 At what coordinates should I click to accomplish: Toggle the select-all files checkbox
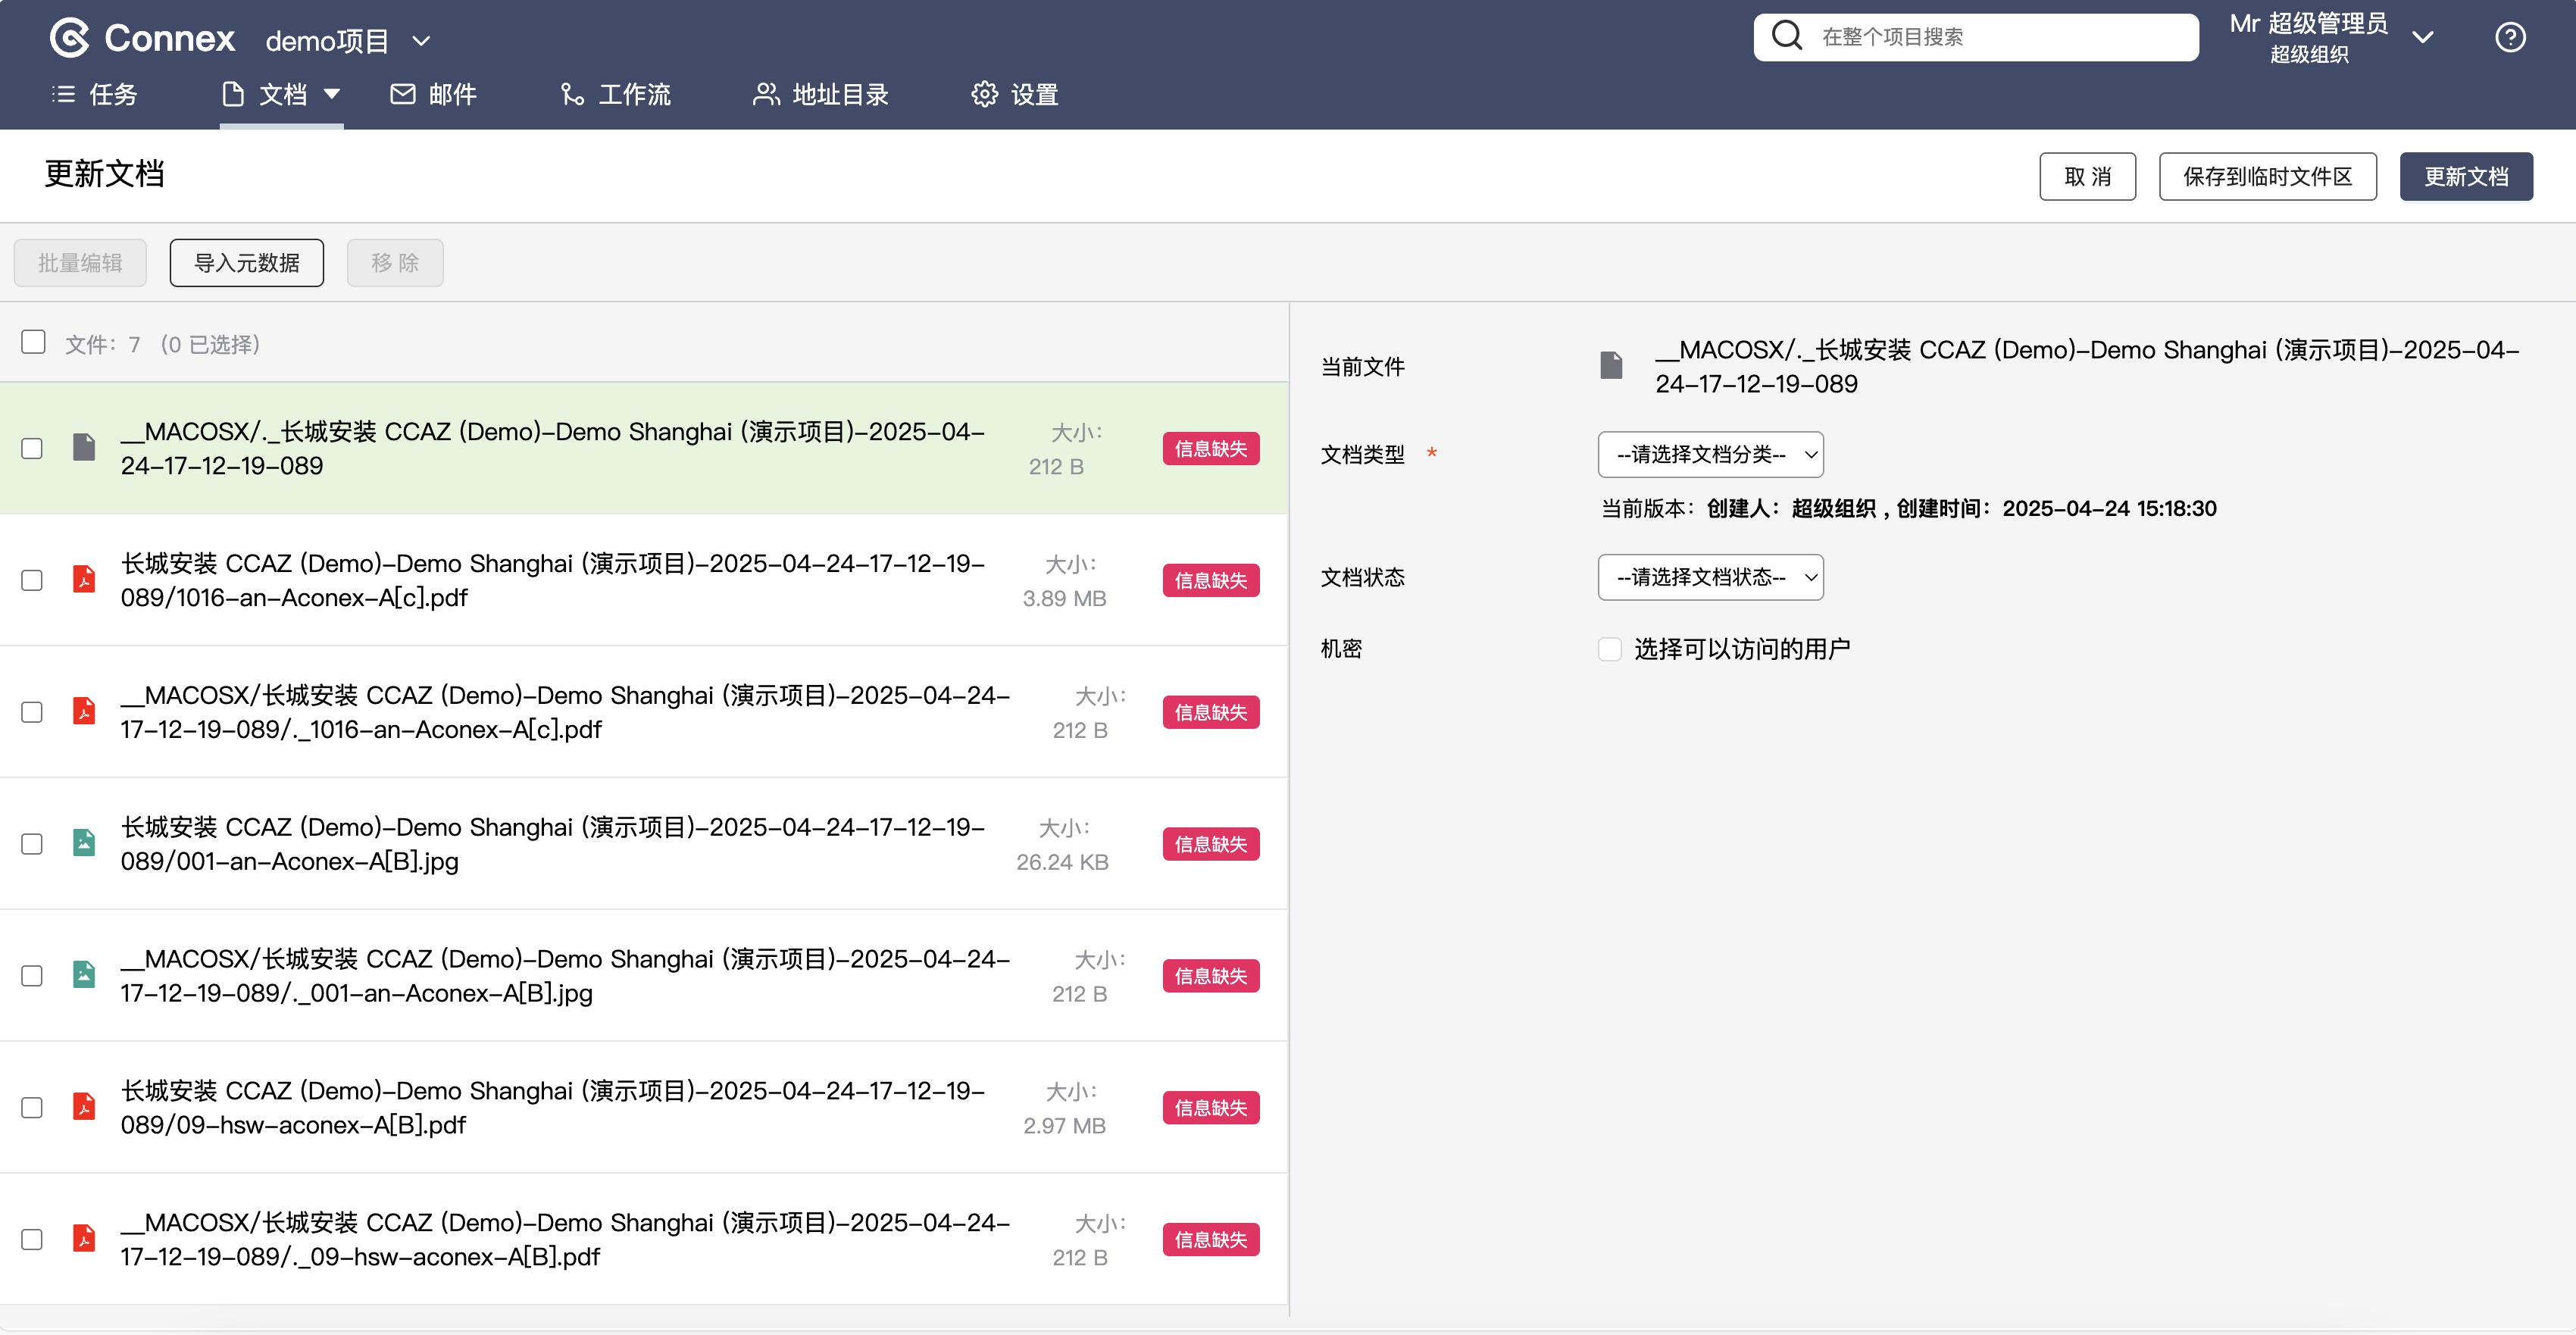[33, 343]
